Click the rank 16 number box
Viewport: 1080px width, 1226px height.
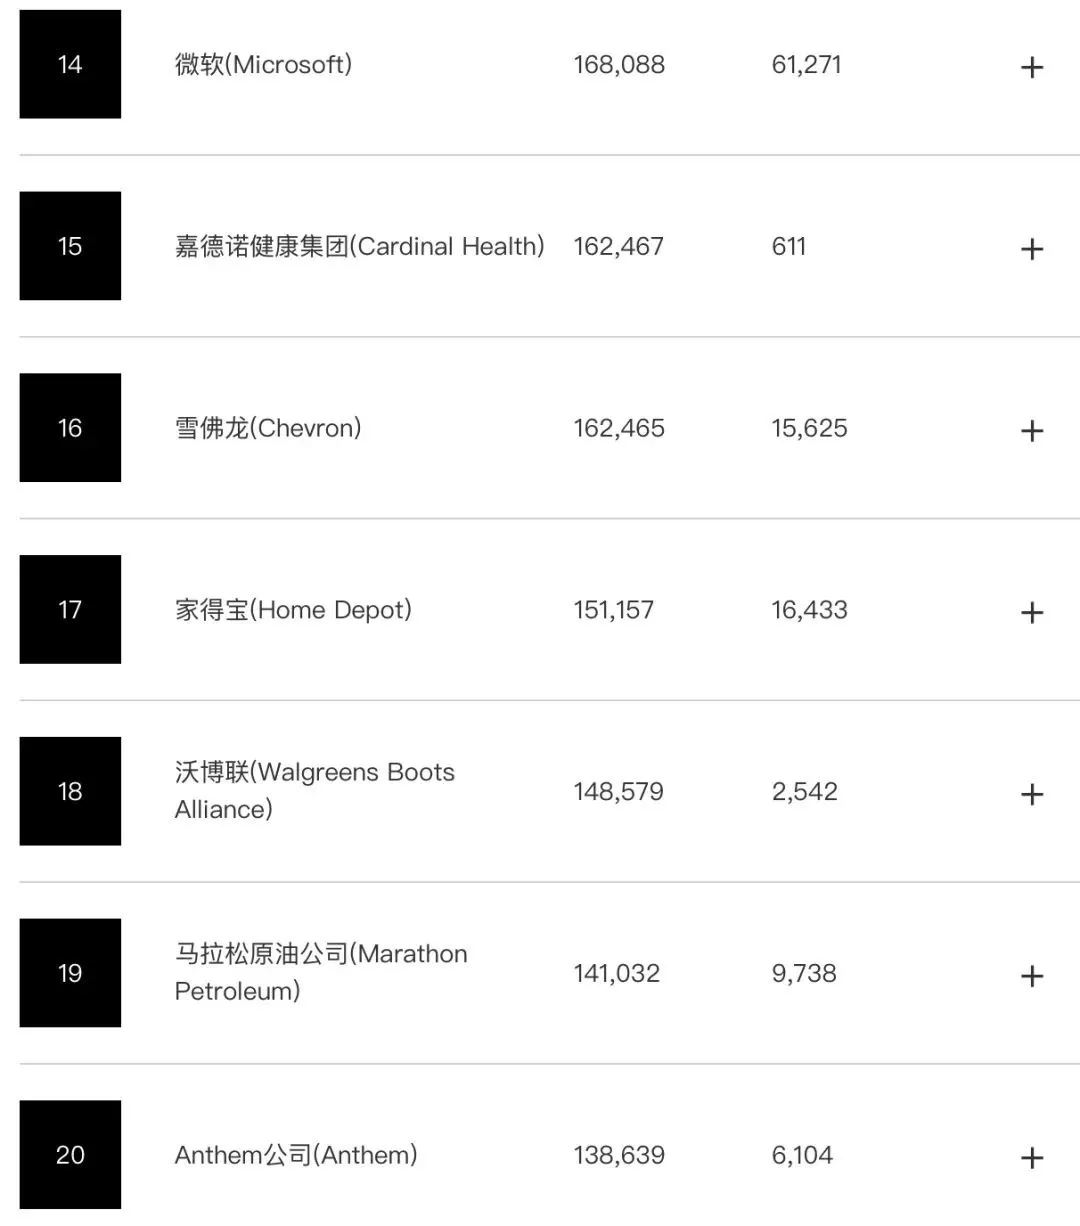(70, 428)
